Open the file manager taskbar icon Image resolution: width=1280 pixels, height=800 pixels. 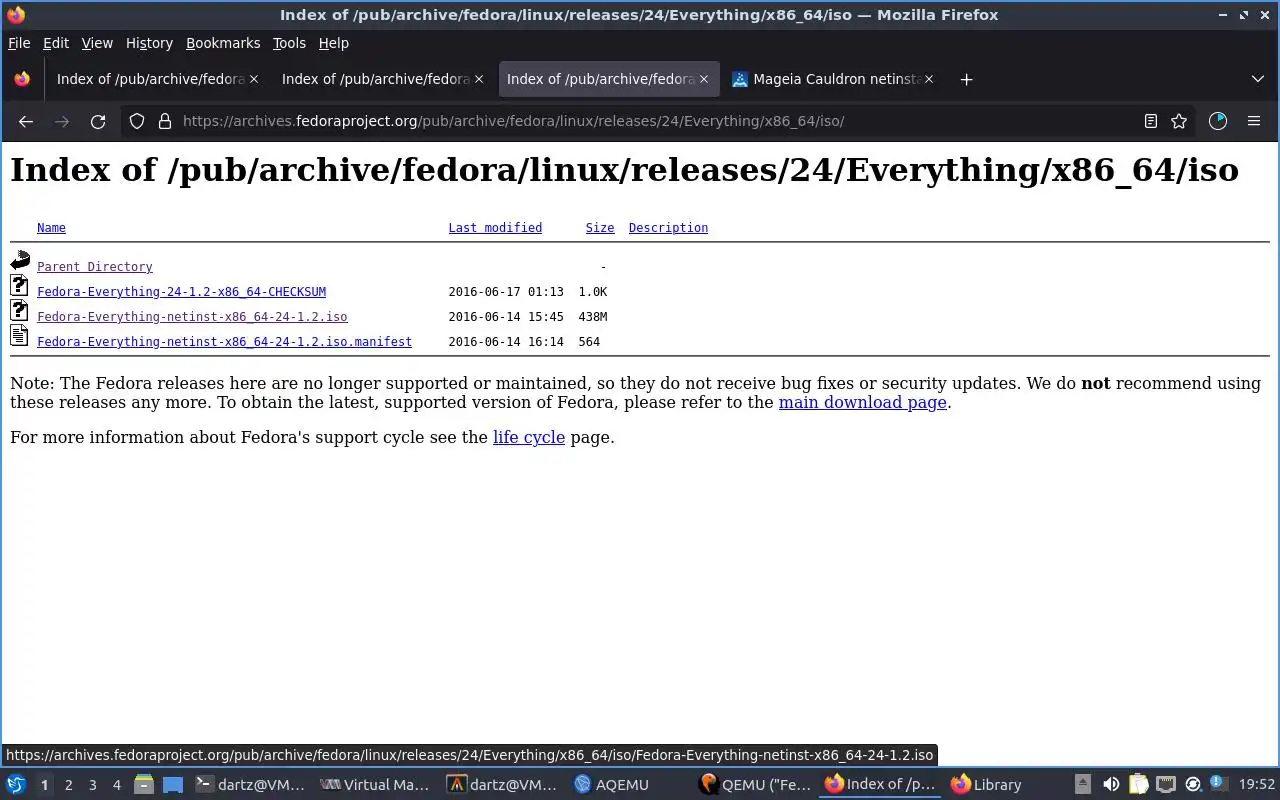[x=144, y=785]
